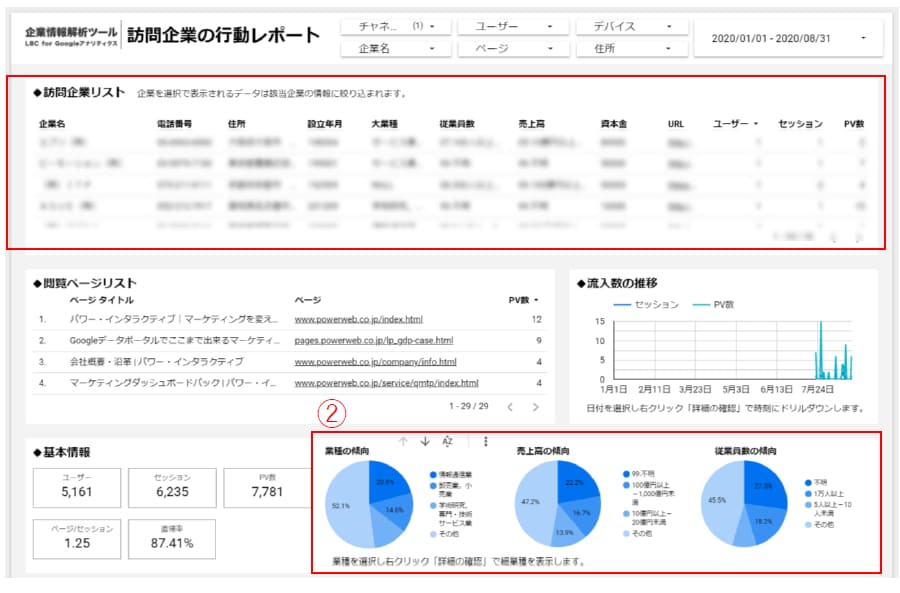Click the AZ sort icon above 業種の傾向 chart
The height and width of the screenshot is (593, 900).
coord(448,441)
